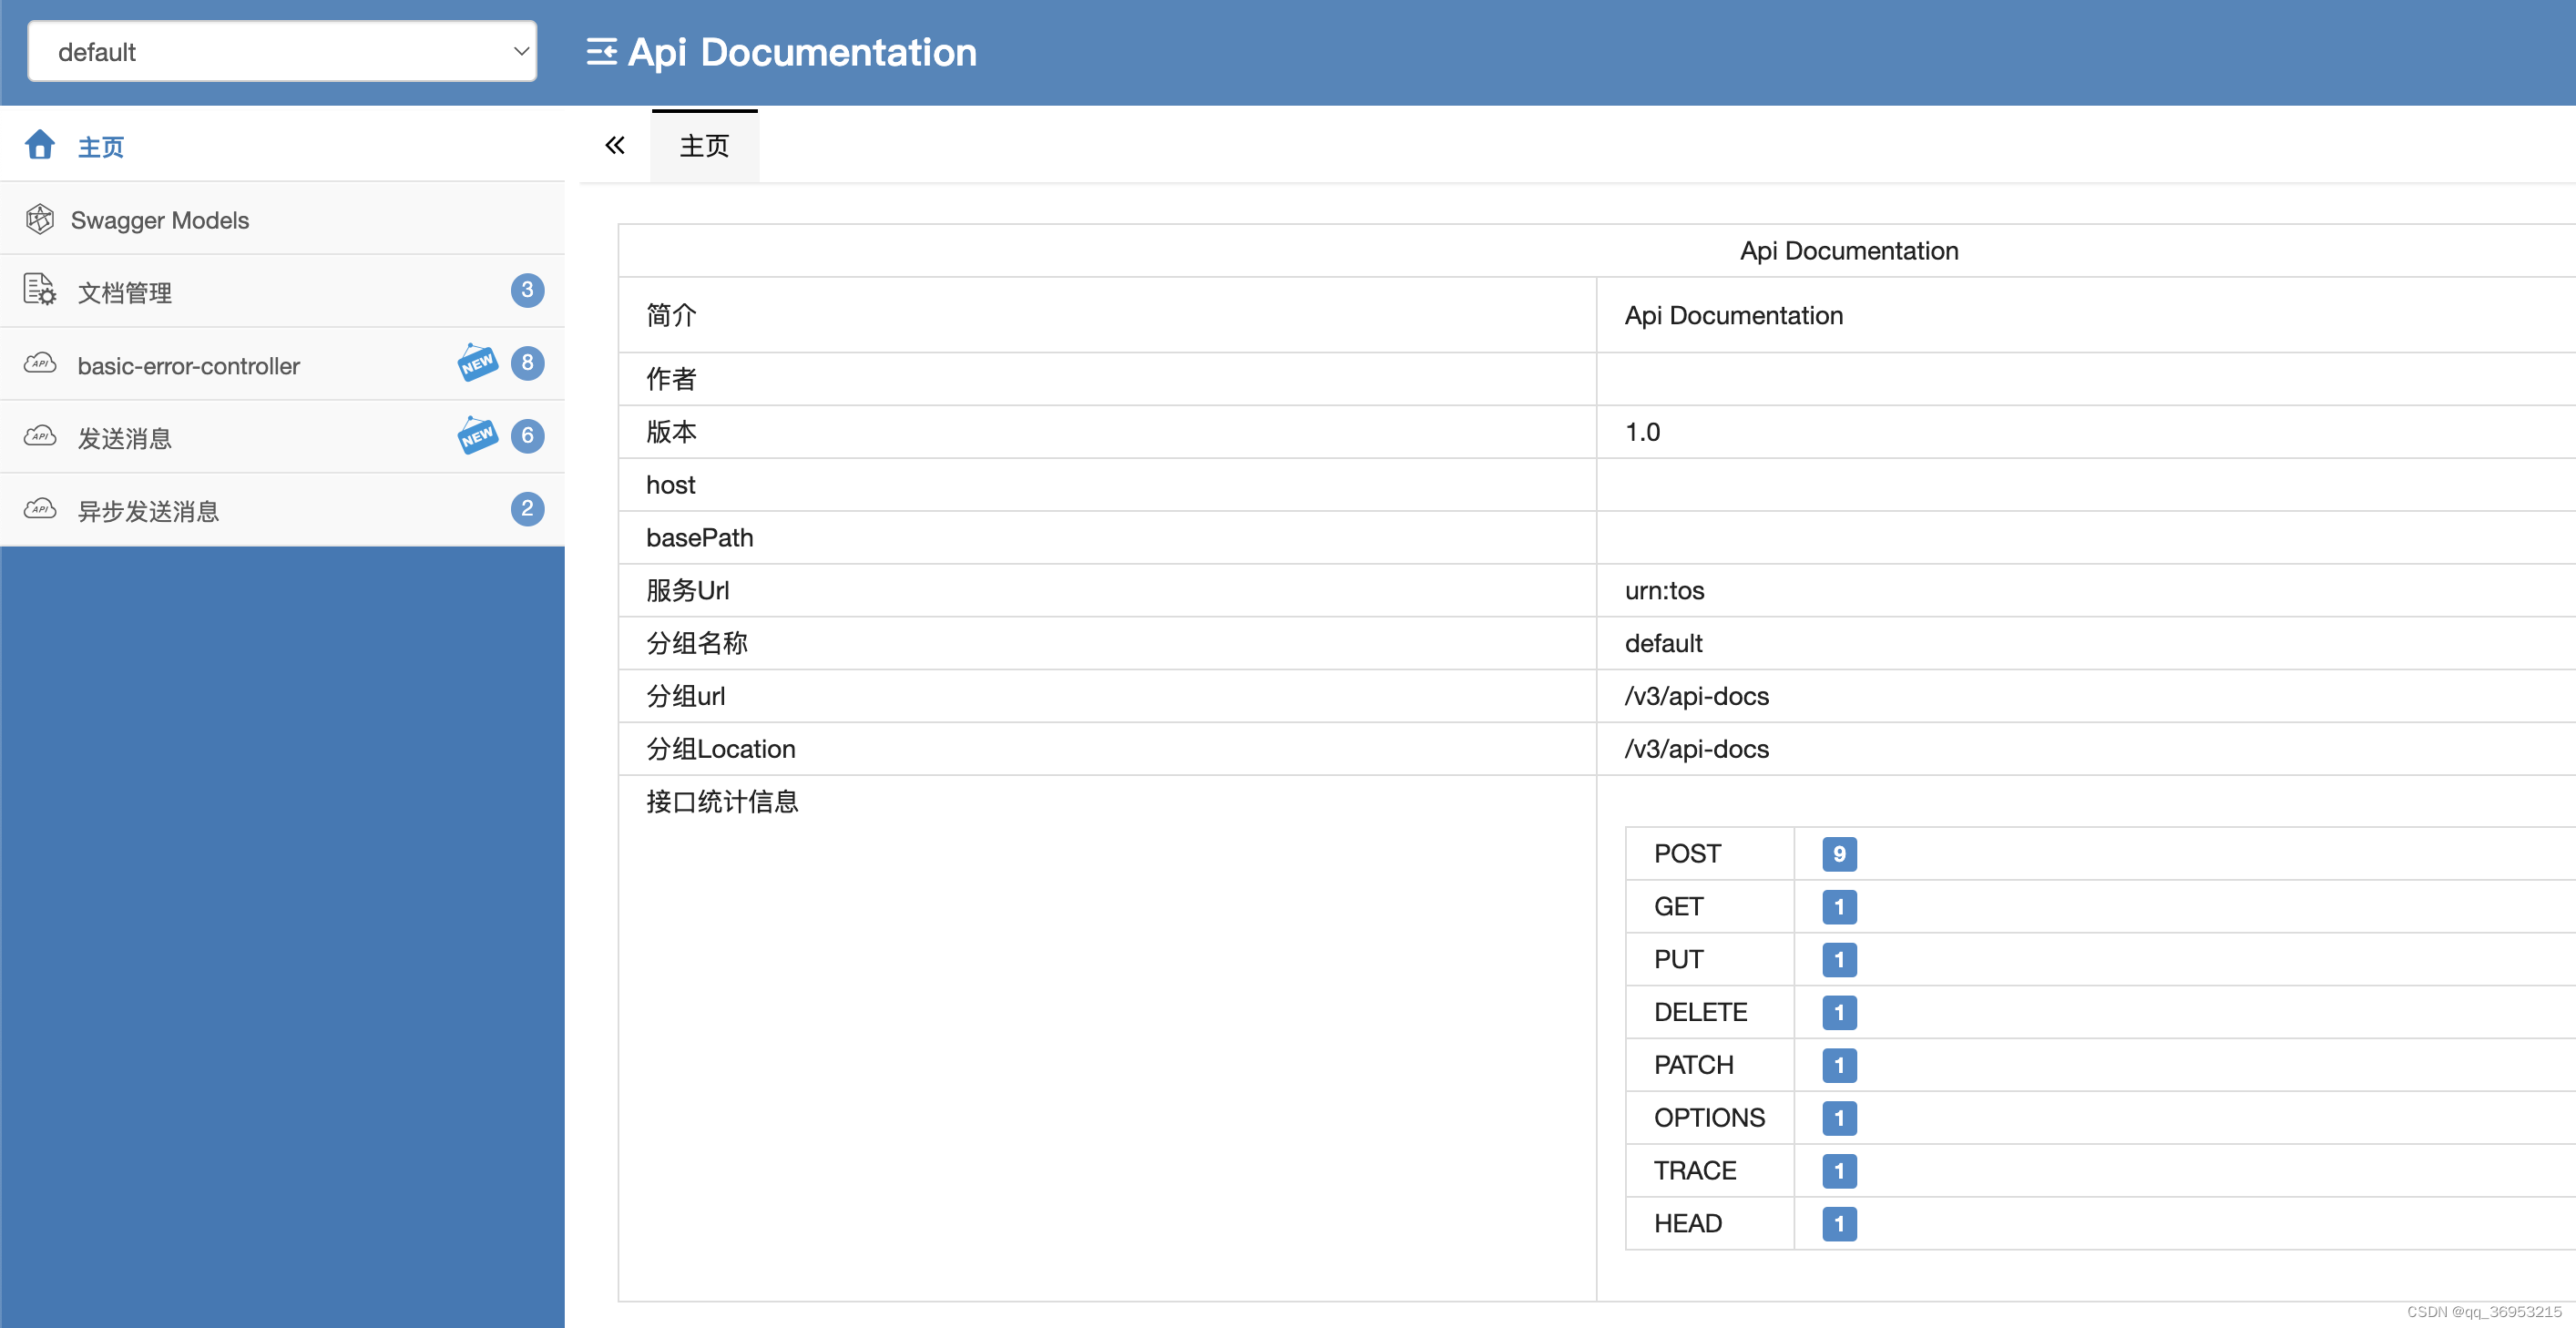Click the POST count badge 9
The image size is (2576, 1328).
pyautogui.click(x=1838, y=854)
